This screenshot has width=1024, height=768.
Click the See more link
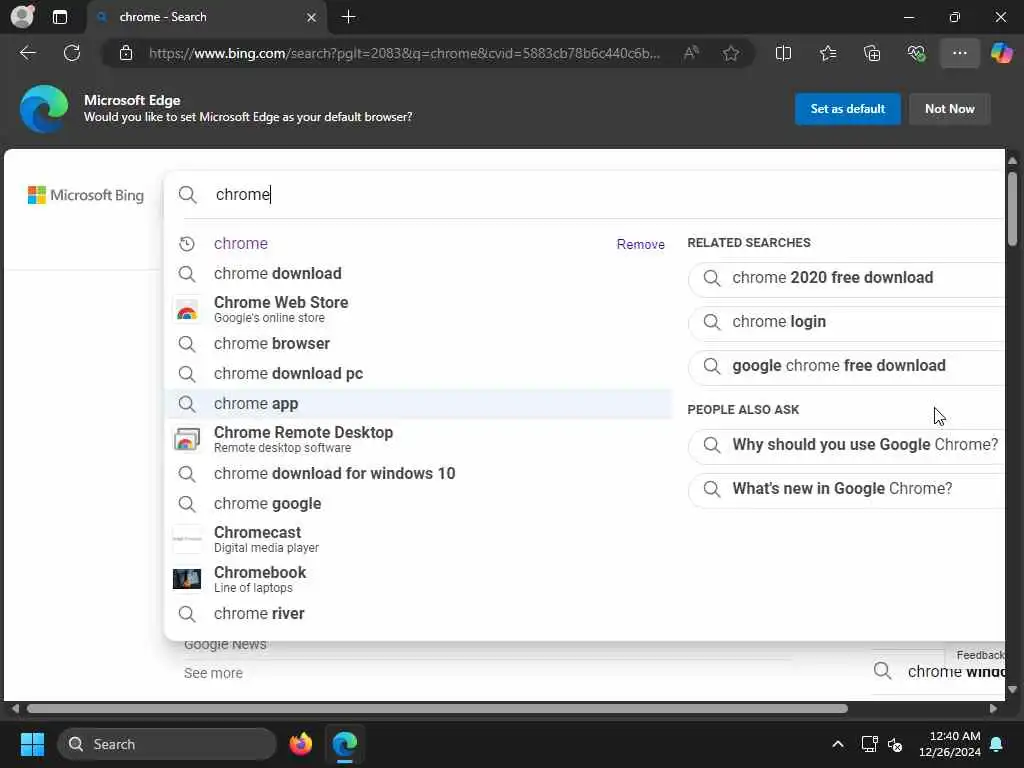213,673
